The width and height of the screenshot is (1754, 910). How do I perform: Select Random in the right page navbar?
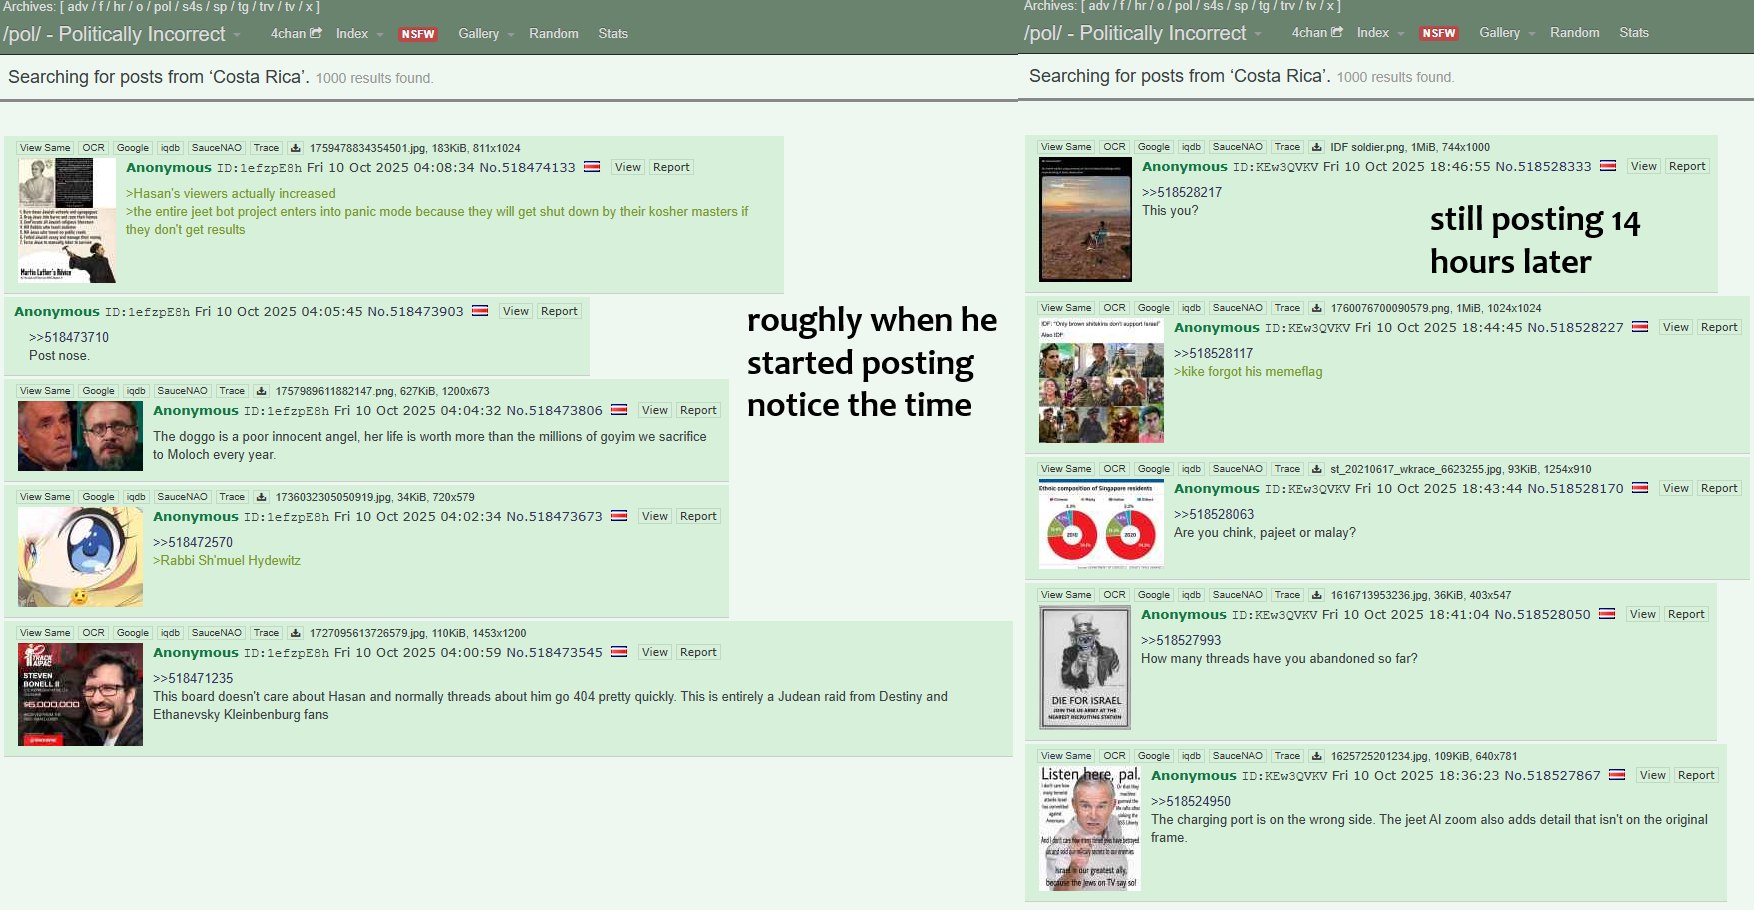1575,33
